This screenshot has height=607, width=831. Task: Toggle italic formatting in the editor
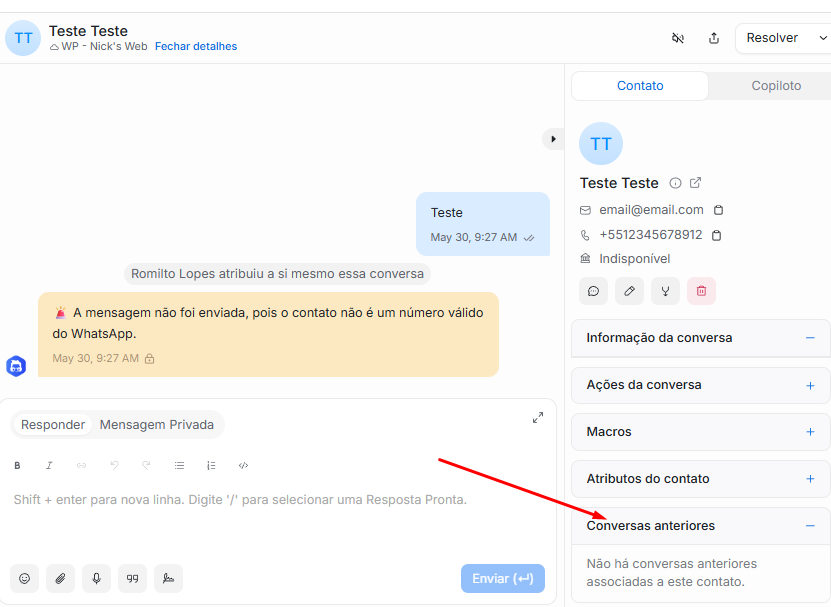(x=49, y=465)
